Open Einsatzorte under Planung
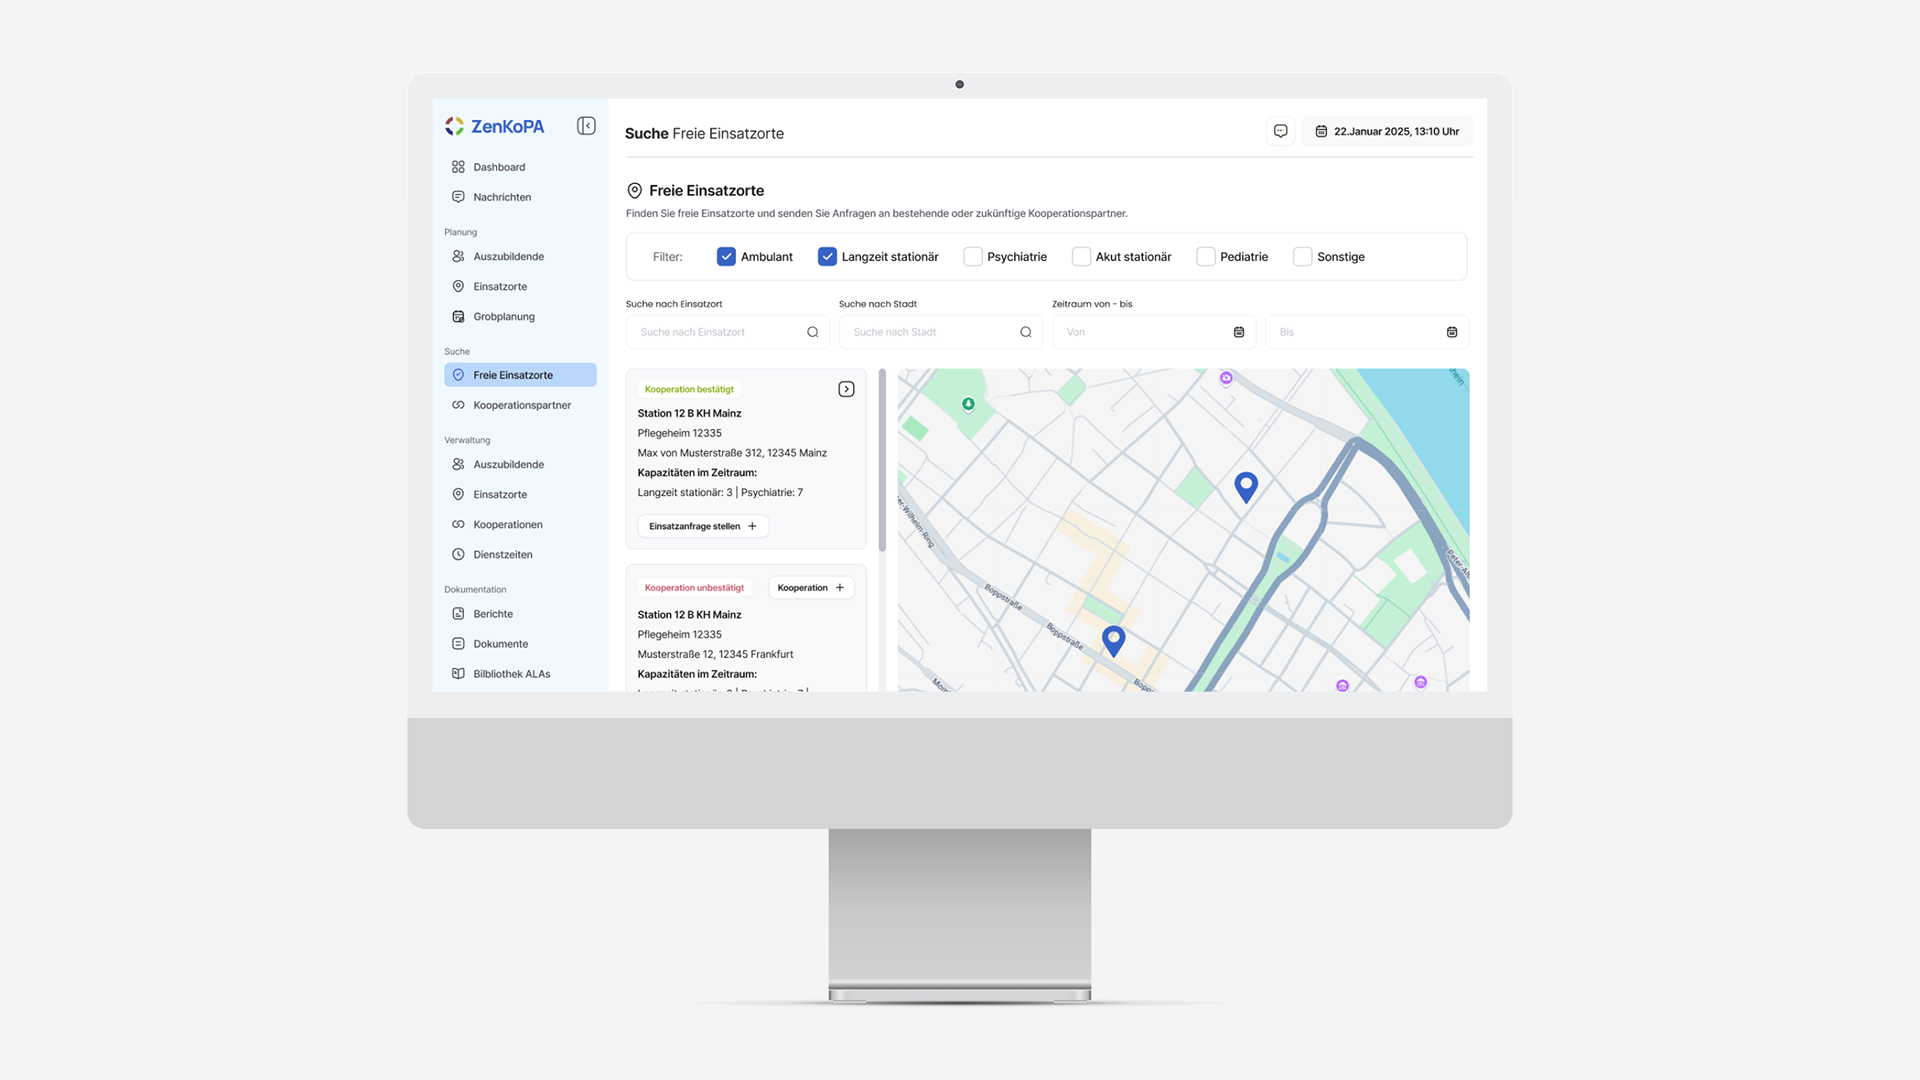Viewport: 1920px width, 1080px height. click(520, 286)
